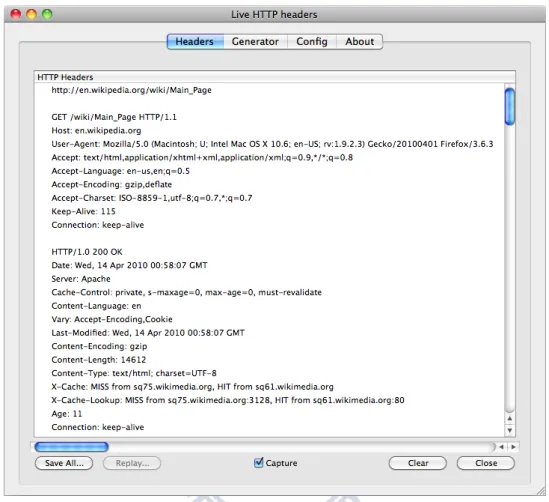Image resolution: width=549 pixels, height=502 pixels.
Task: Select the Cache-Control header line
Action: [x=186, y=292]
